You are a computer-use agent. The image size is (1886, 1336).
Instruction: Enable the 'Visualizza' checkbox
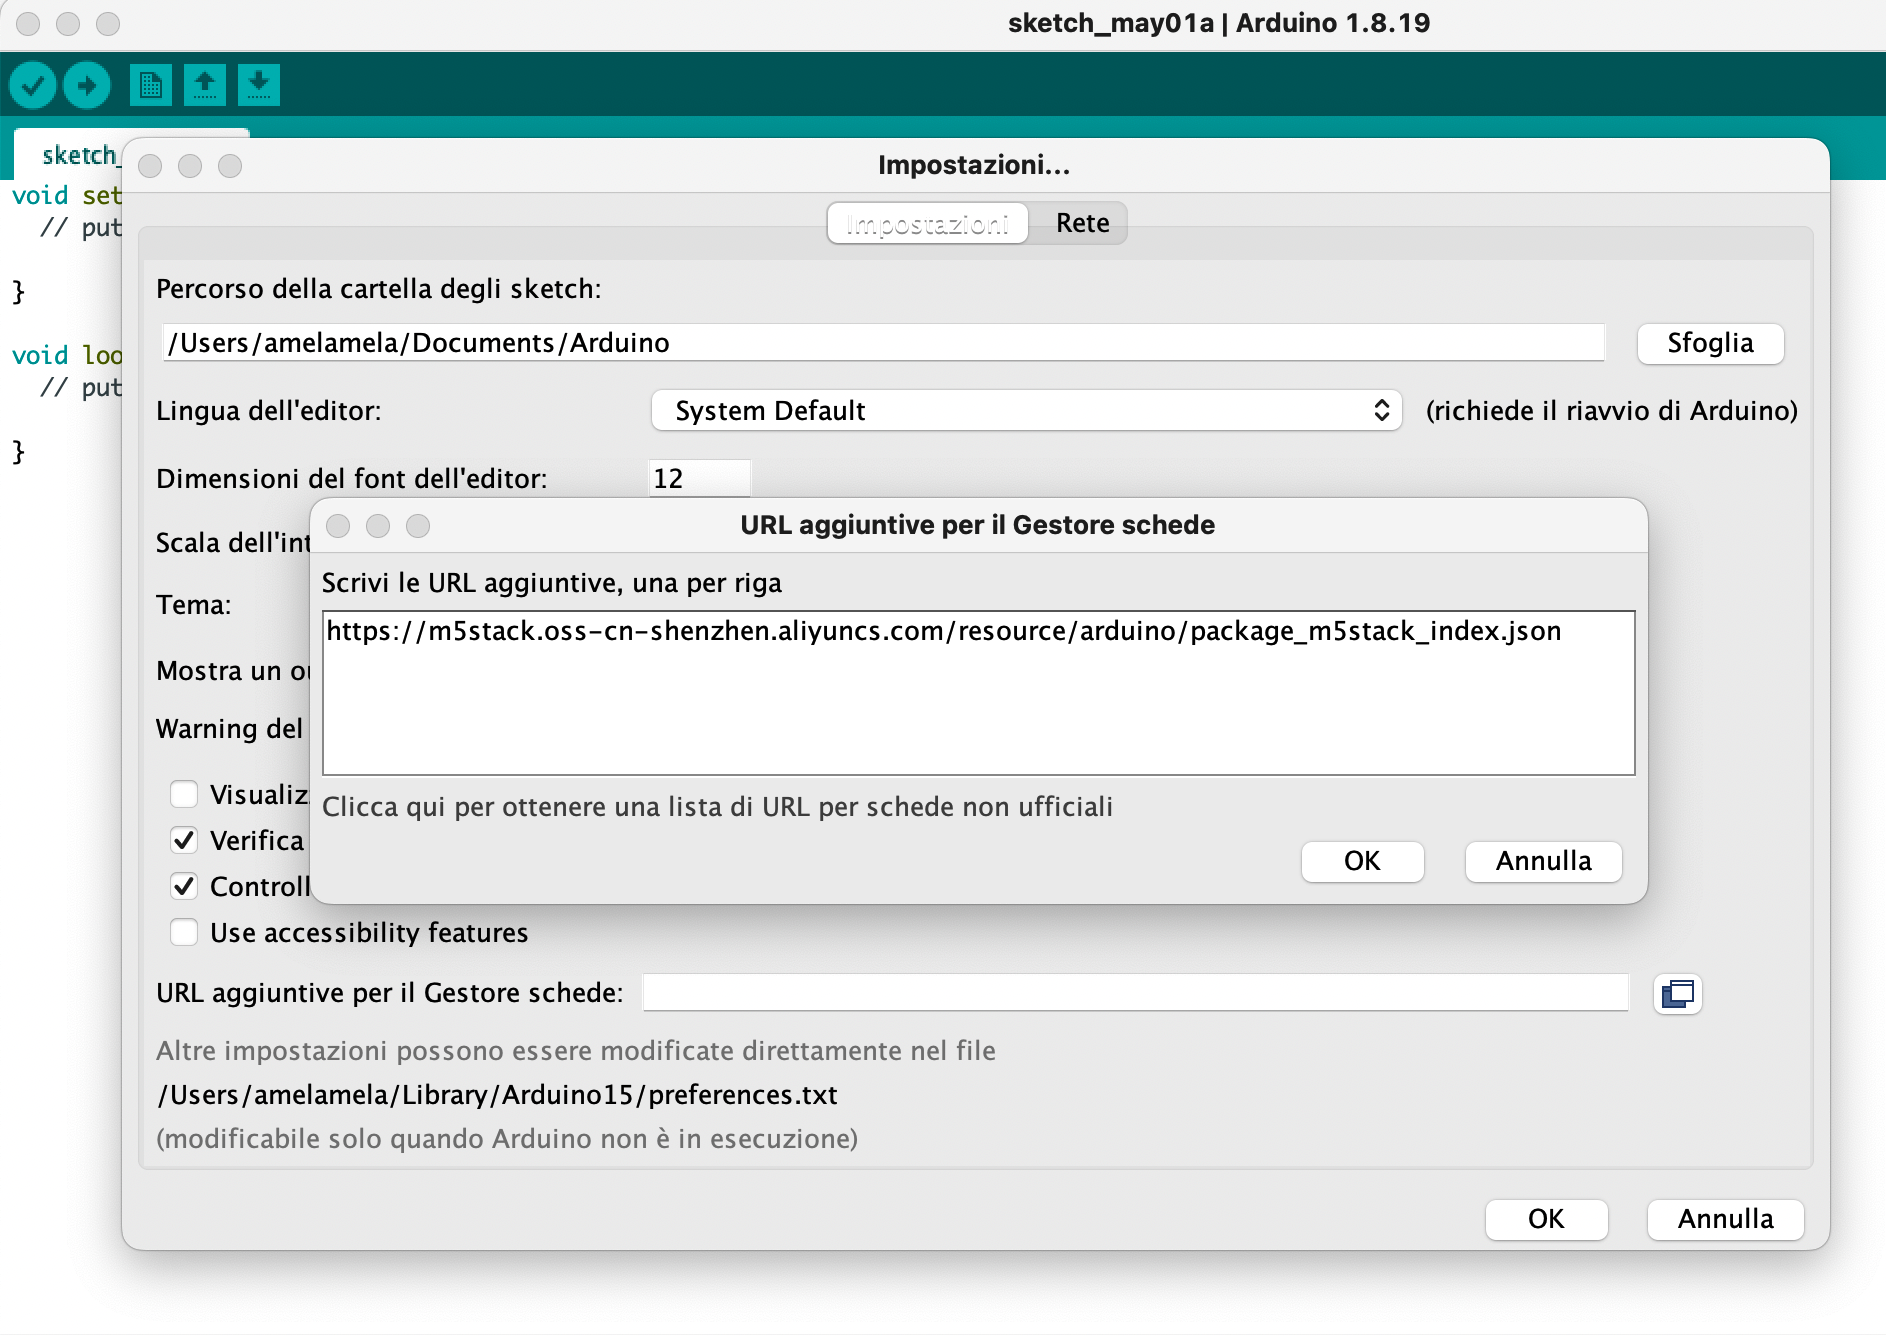point(184,794)
